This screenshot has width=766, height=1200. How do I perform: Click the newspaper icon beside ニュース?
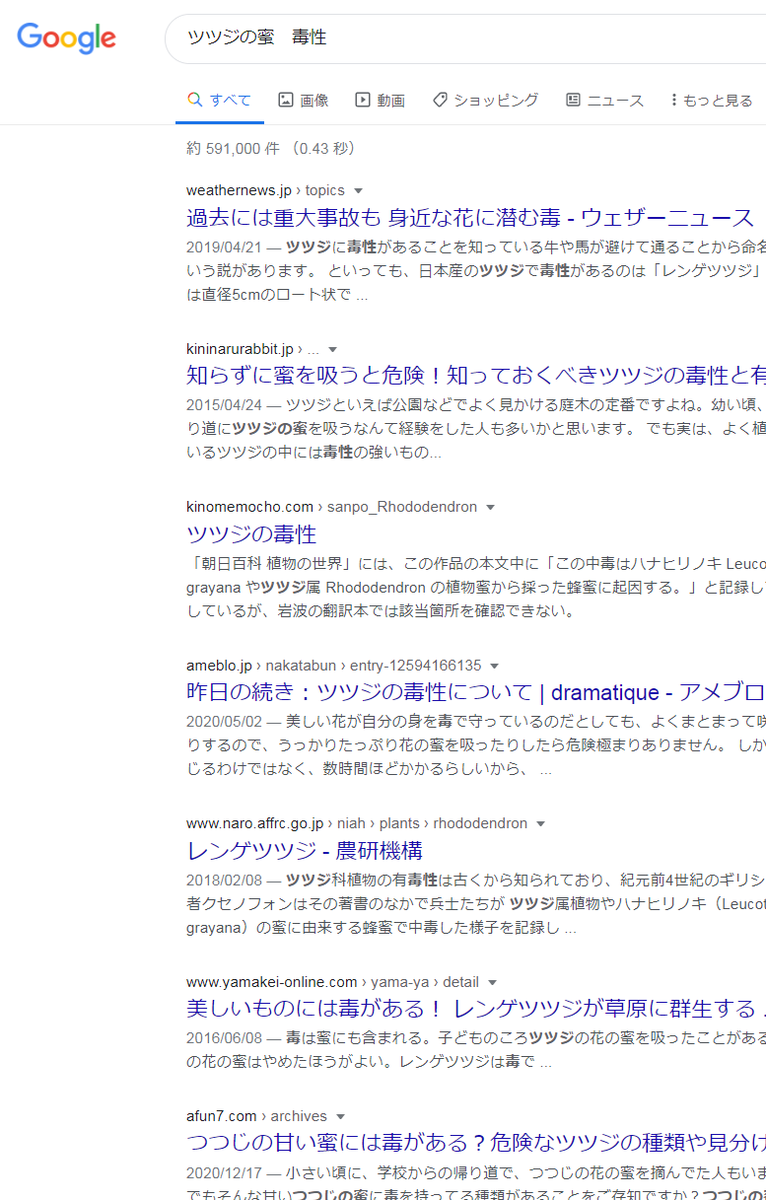573,100
